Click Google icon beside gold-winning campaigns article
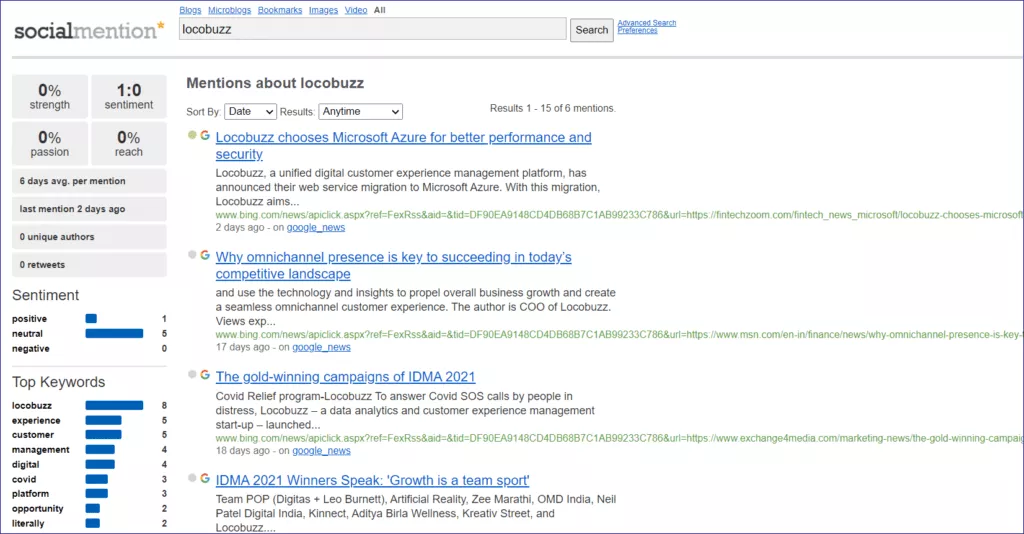Viewport: 1024px width, 534px height. tap(205, 375)
